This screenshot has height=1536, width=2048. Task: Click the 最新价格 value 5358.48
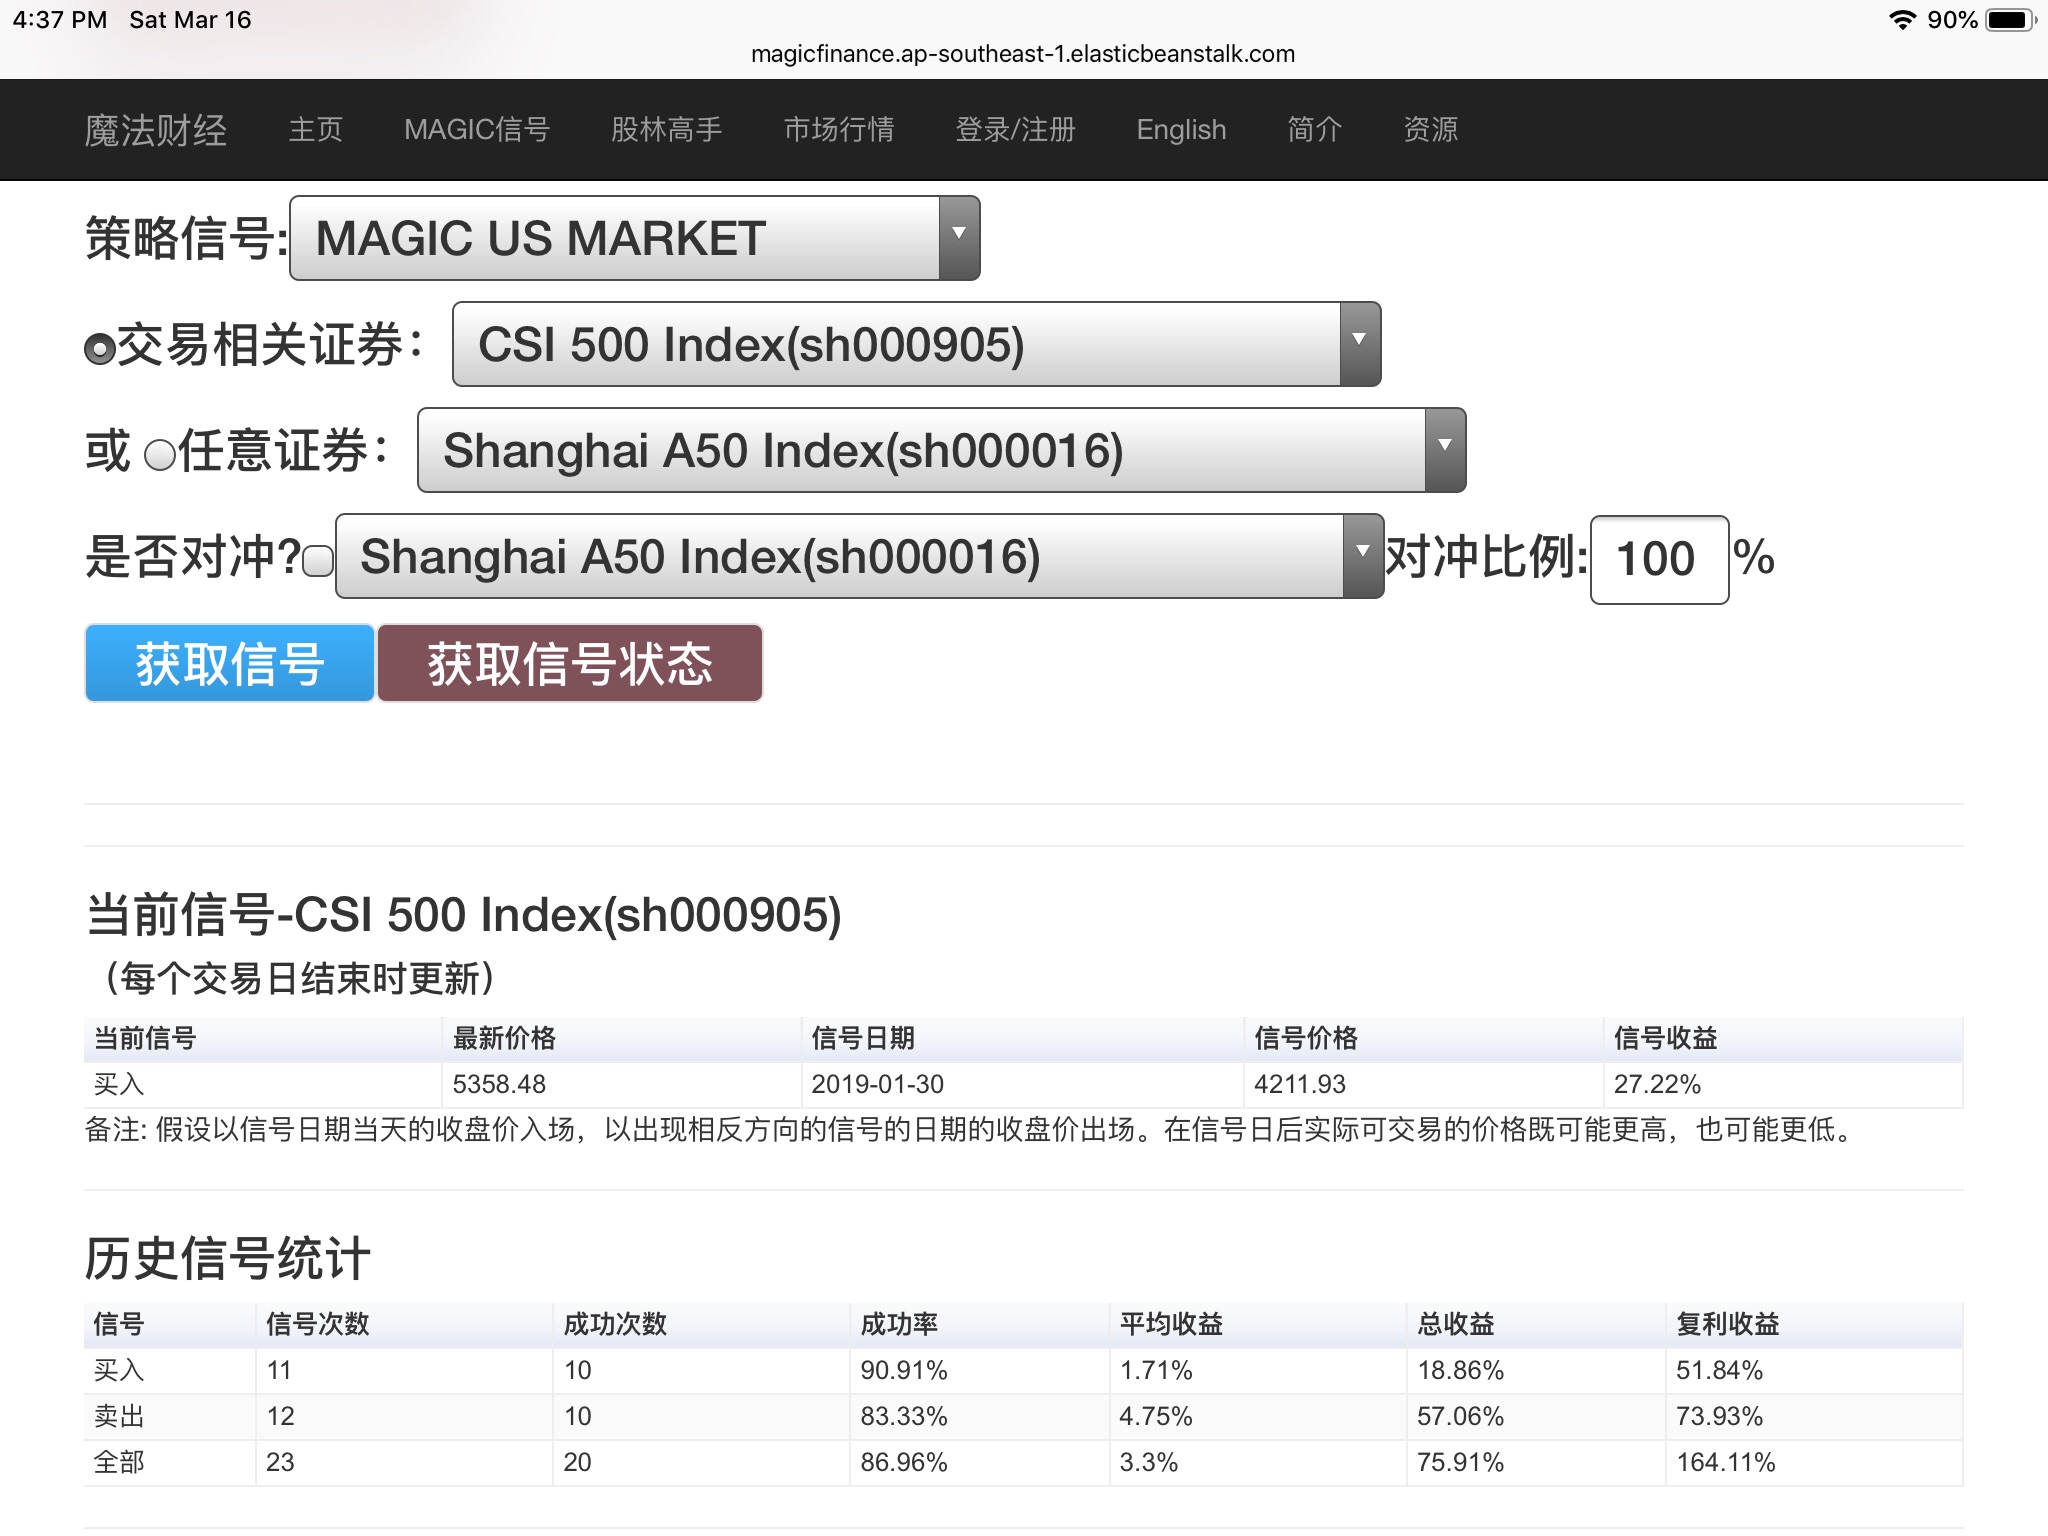pos(499,1084)
